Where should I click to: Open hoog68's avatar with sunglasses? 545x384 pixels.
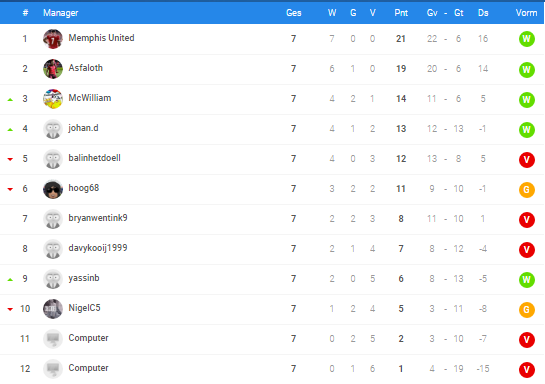click(x=53, y=189)
